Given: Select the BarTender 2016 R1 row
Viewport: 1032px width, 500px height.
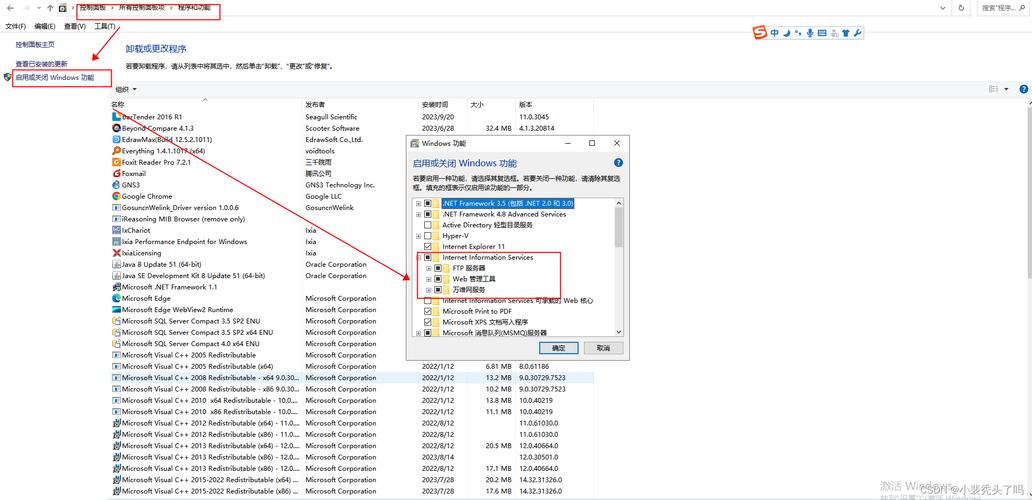Looking at the screenshot, I should pos(352,116).
